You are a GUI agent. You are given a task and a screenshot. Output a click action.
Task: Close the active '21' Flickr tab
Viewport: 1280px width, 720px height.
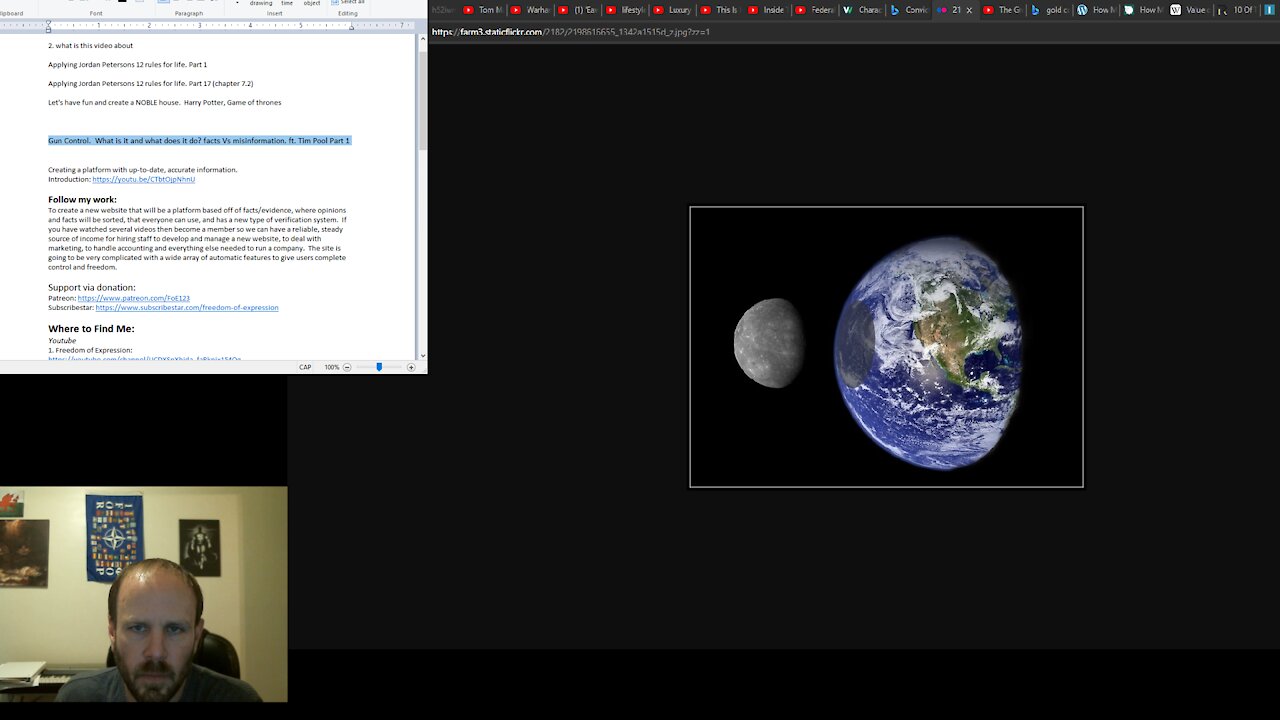969,10
